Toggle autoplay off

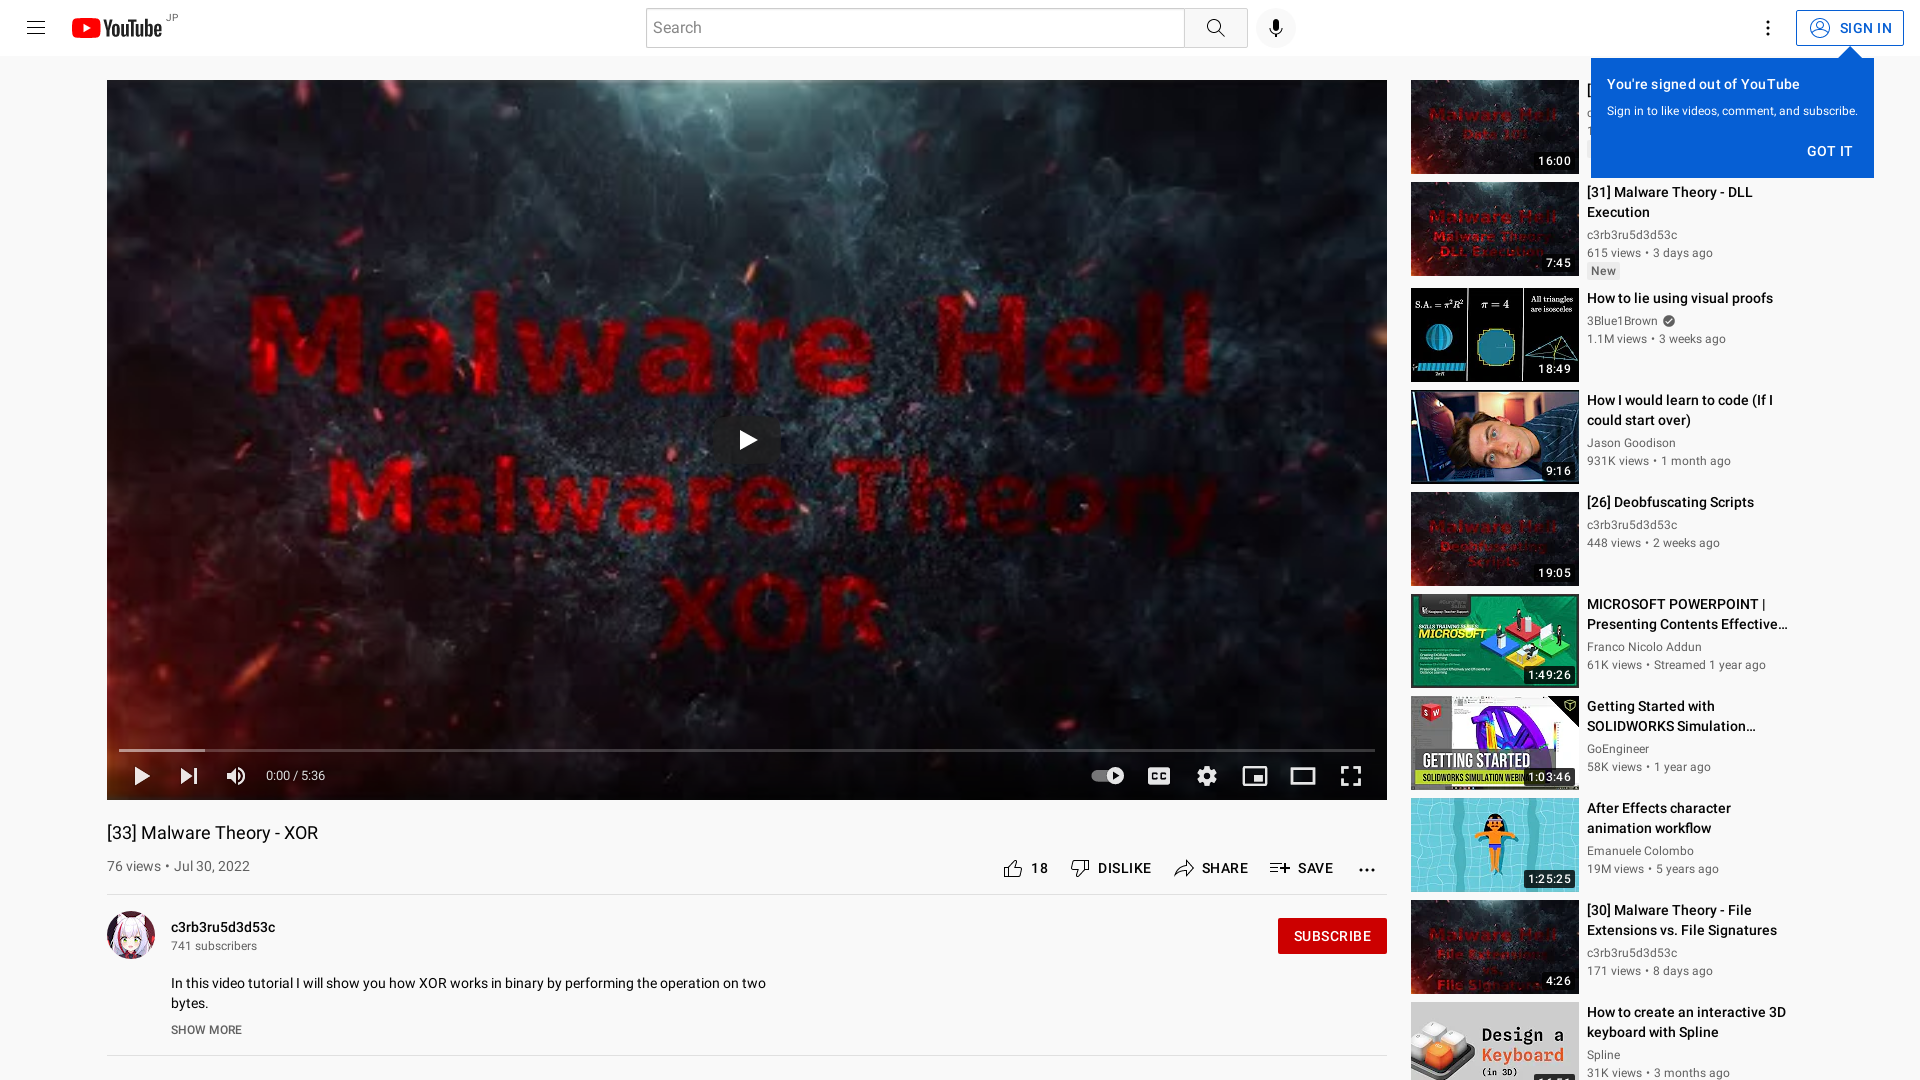[x=1106, y=775]
